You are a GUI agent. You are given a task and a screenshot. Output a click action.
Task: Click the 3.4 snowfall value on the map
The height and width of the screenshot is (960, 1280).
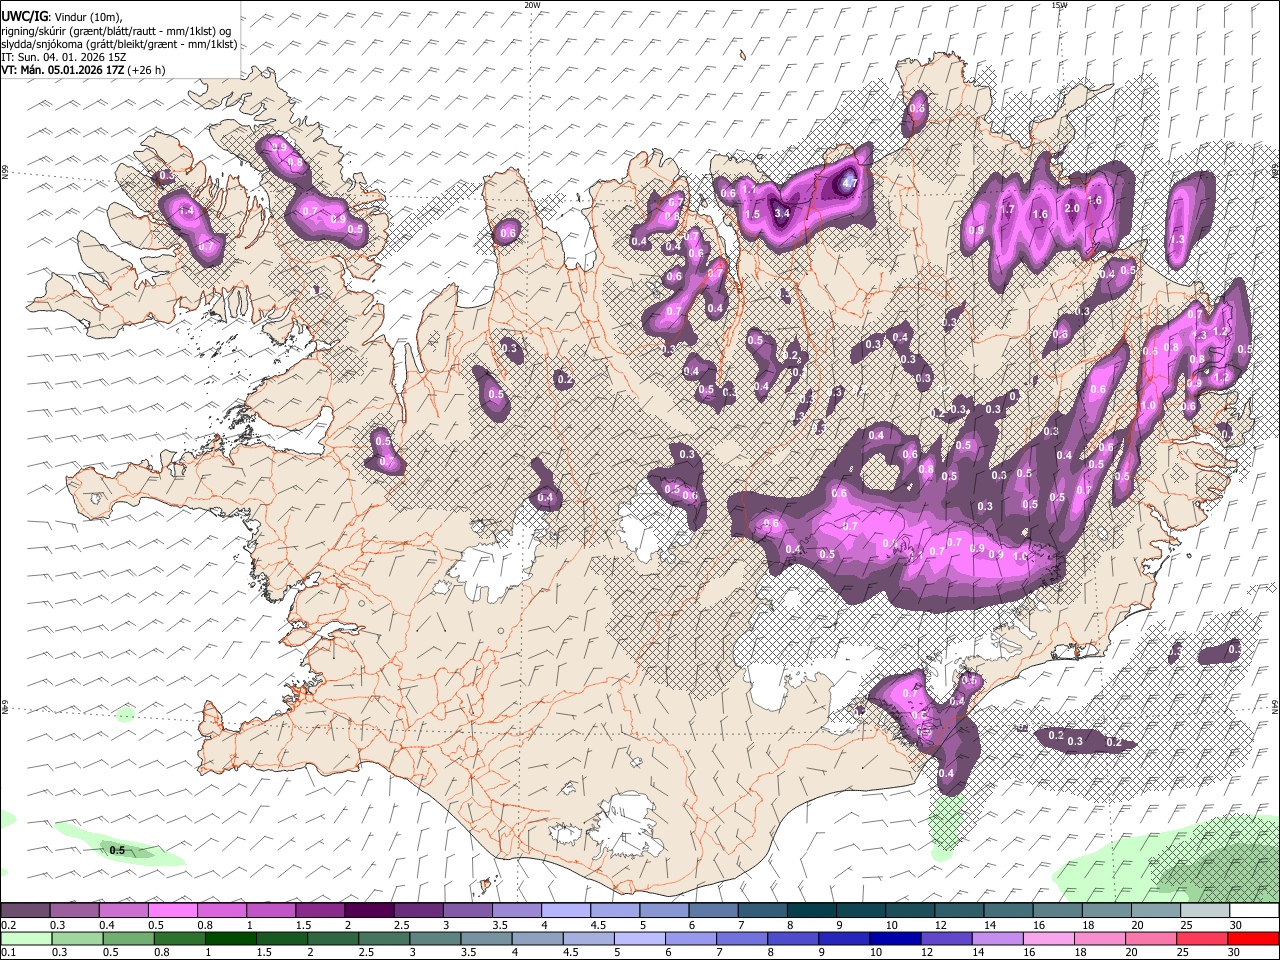(782, 212)
